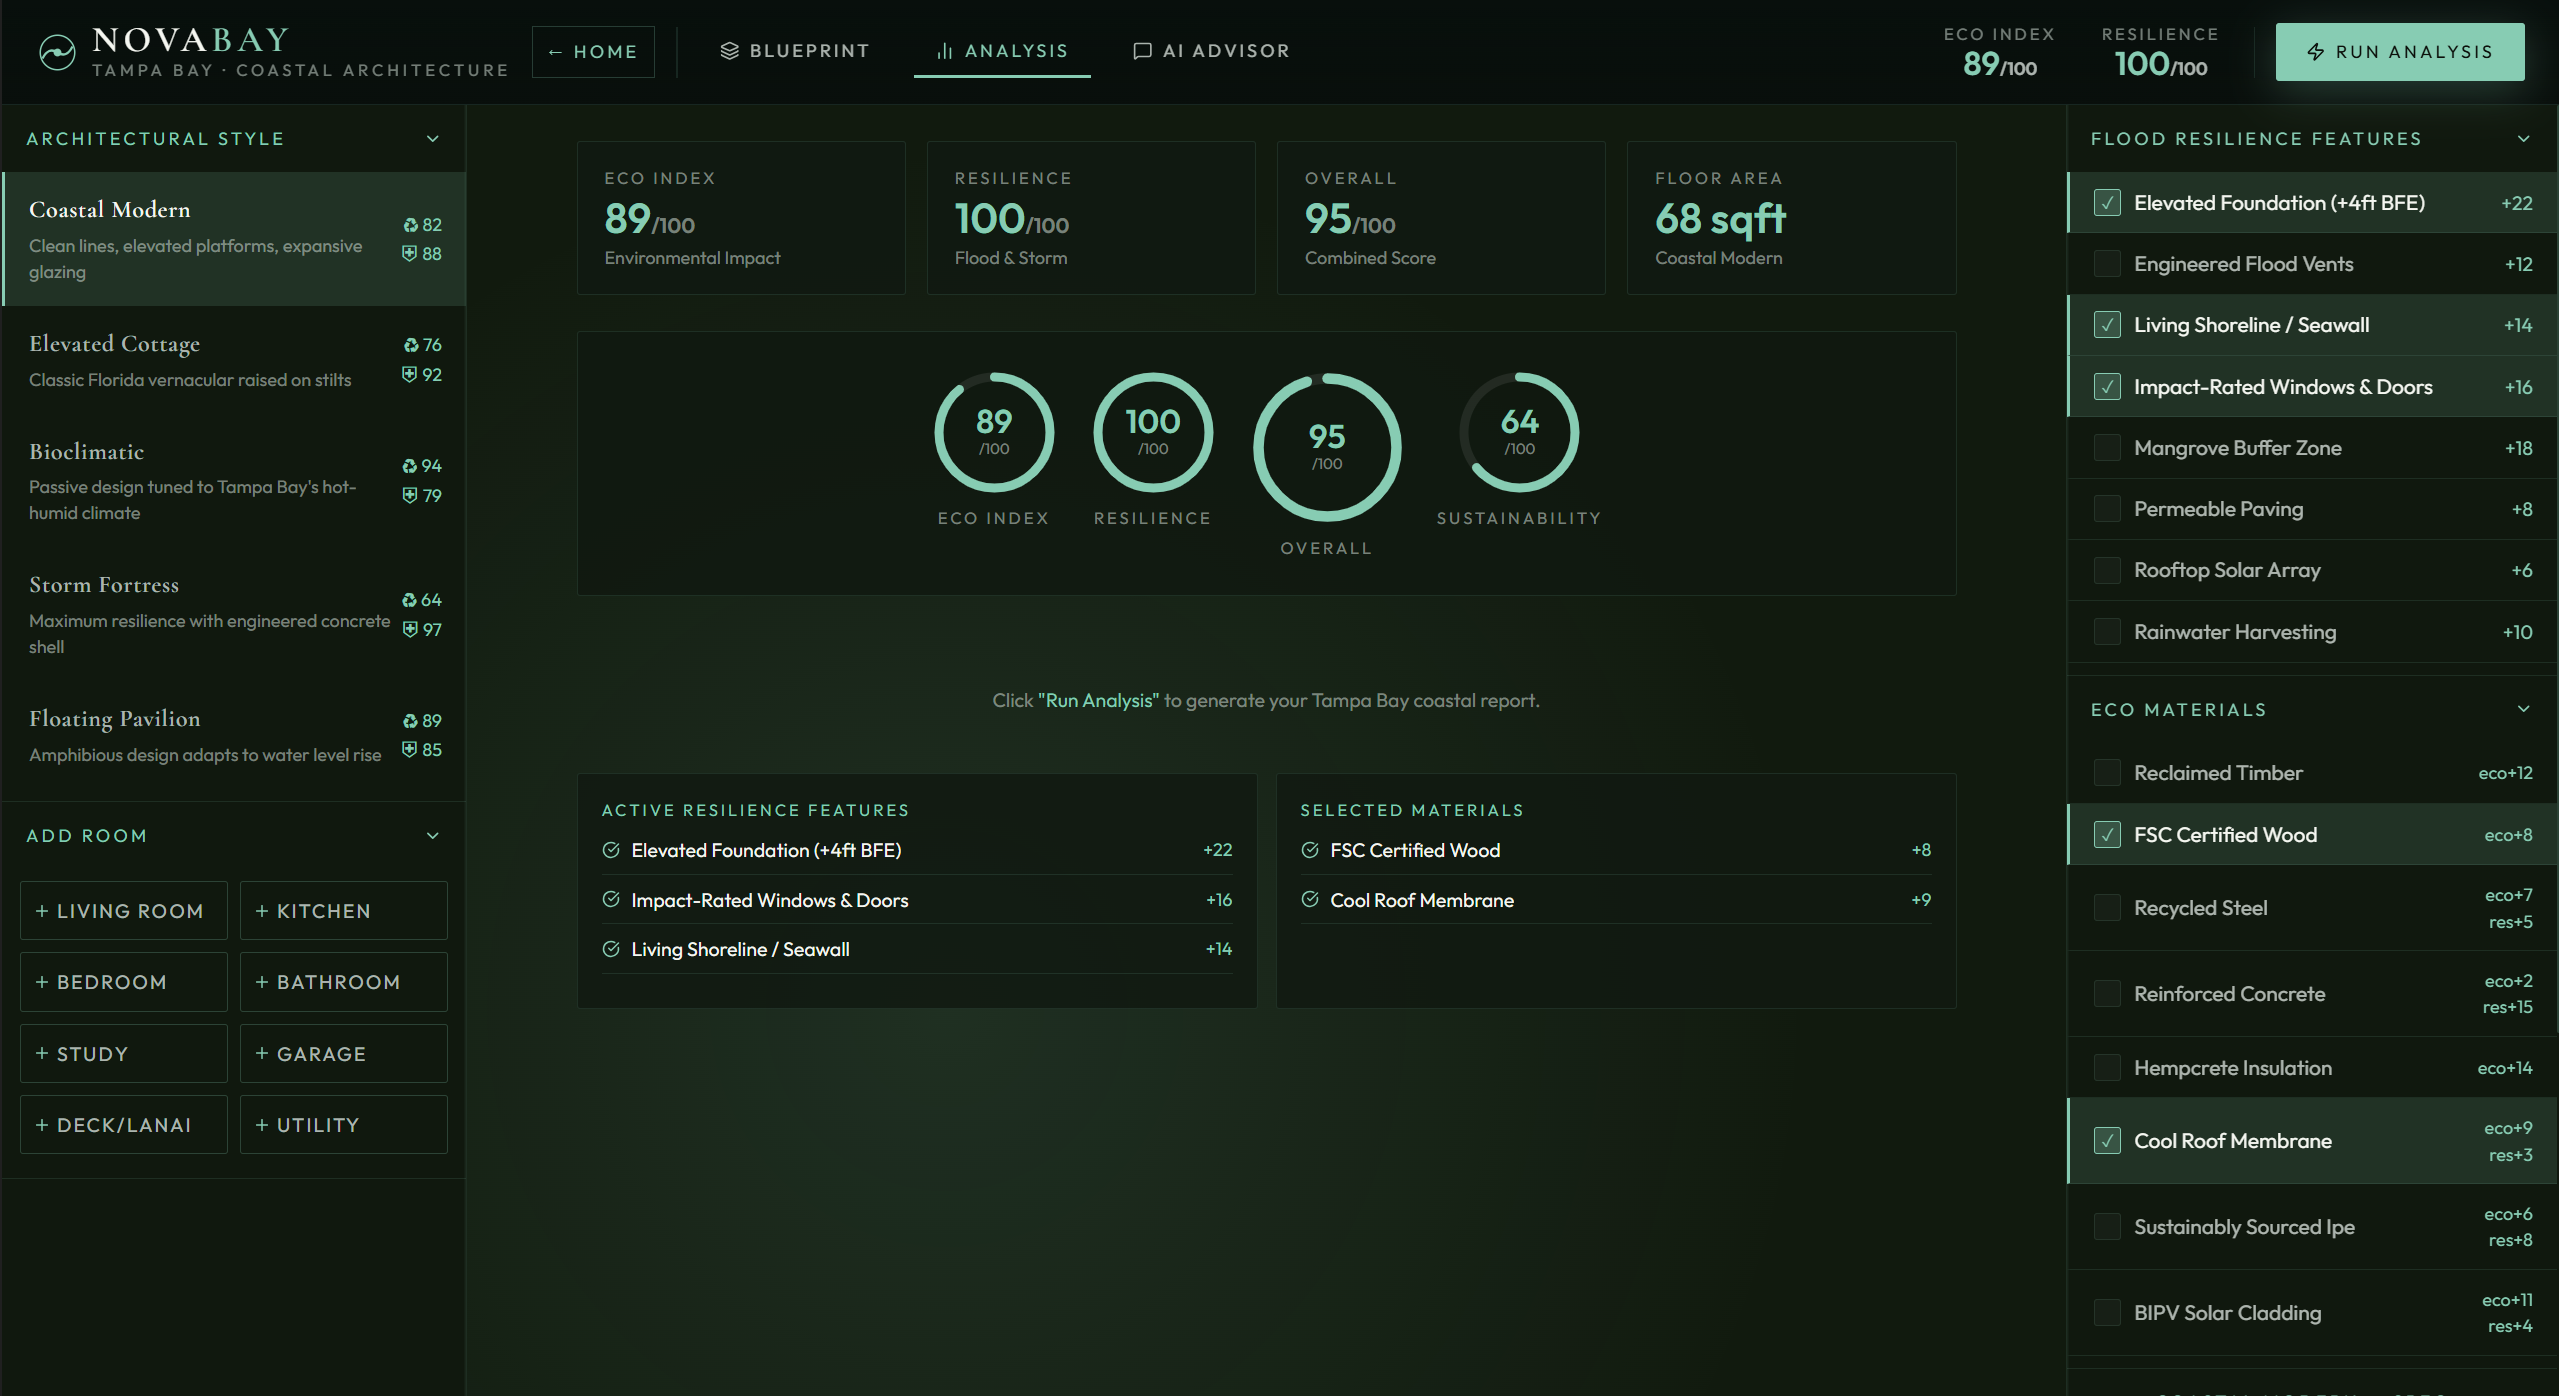This screenshot has width=2559, height=1396.
Task: Switch to the Blueprint tab
Action: coord(795,51)
